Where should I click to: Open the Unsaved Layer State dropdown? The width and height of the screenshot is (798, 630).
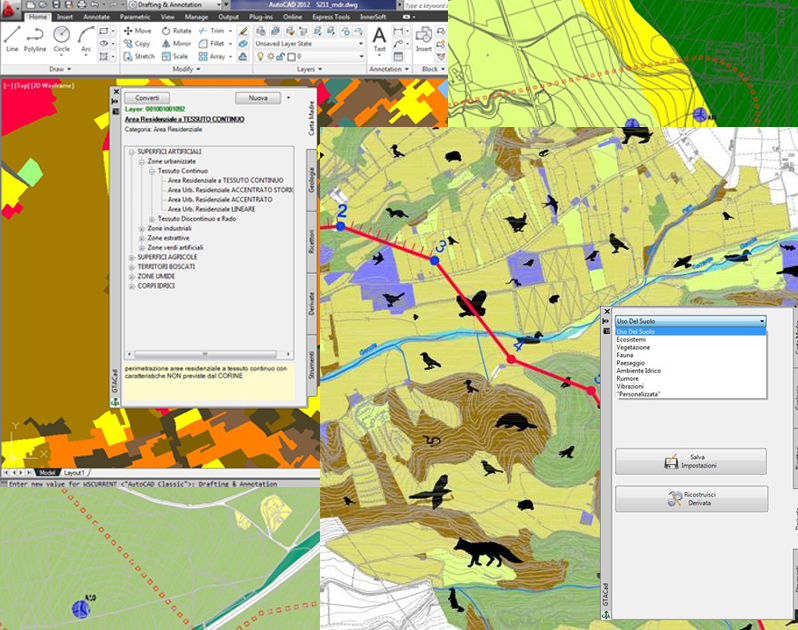(x=309, y=44)
